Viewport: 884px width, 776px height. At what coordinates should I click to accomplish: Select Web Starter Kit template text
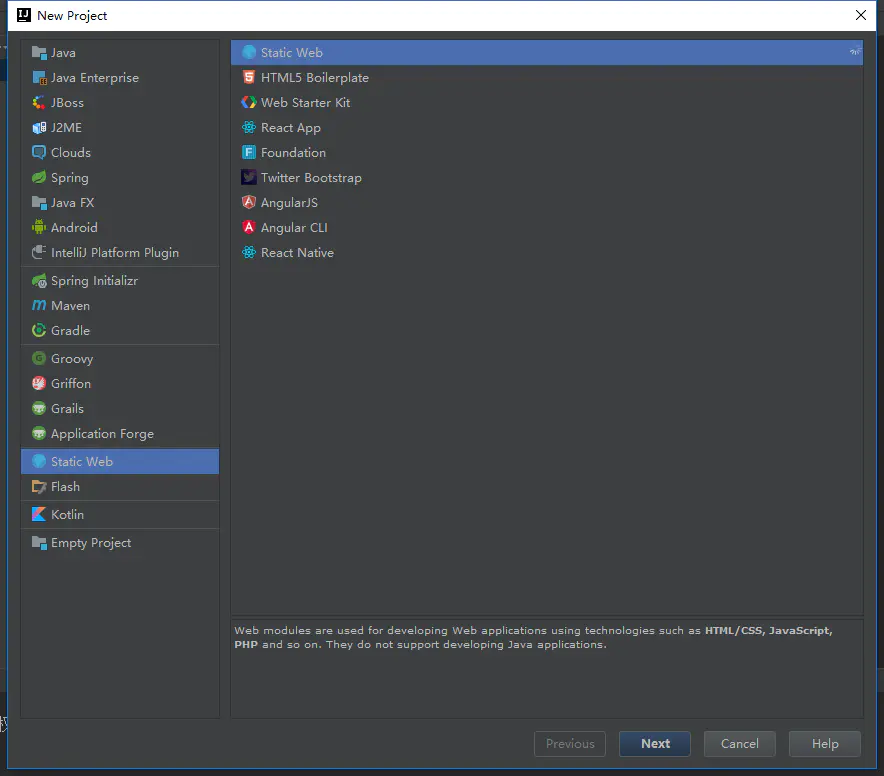click(305, 103)
